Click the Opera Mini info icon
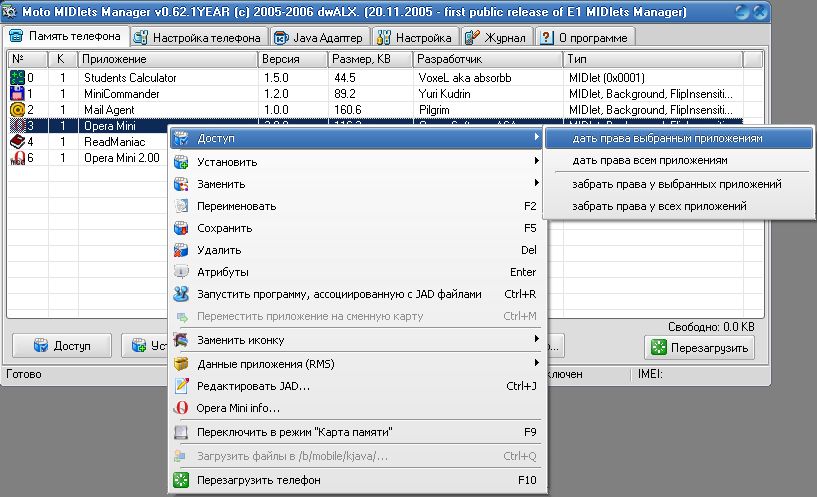Screen dimensions: 817x497 coord(181,408)
